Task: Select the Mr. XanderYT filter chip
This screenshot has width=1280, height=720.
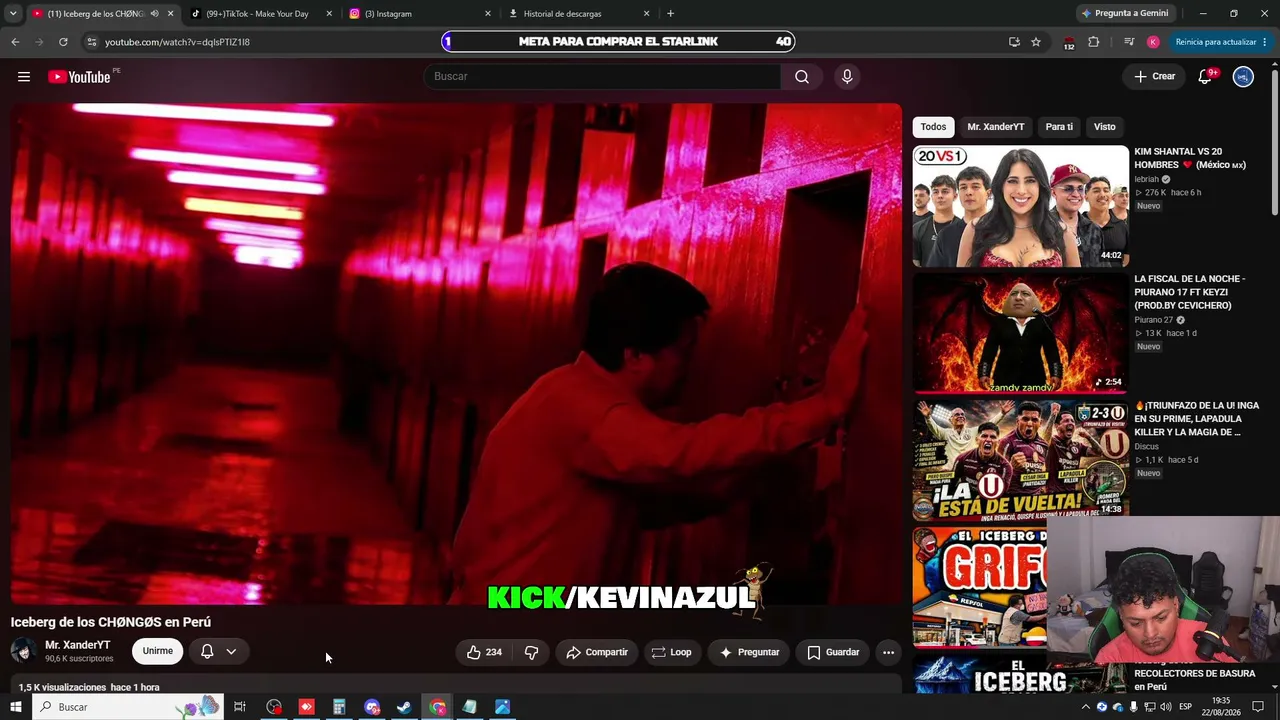Action: [996, 127]
